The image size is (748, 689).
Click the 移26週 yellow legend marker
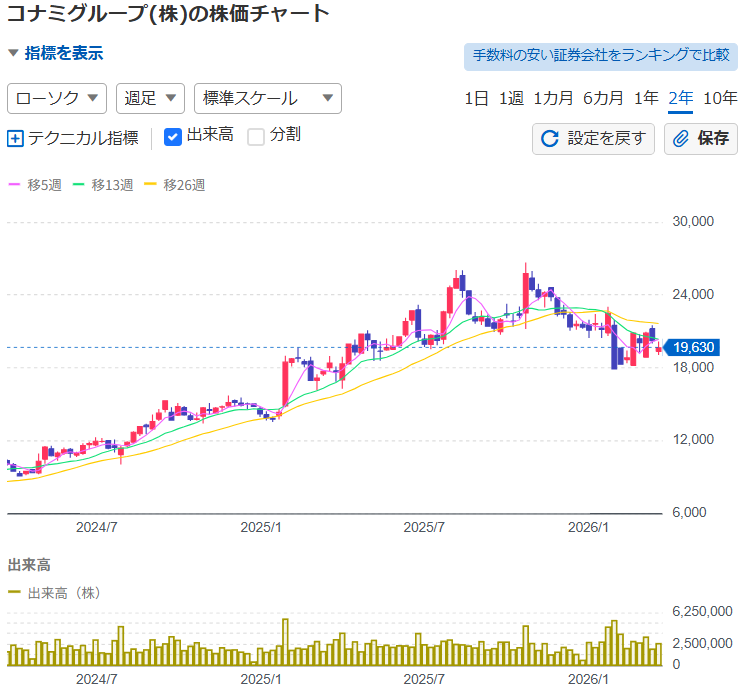pyautogui.click(x=151, y=185)
